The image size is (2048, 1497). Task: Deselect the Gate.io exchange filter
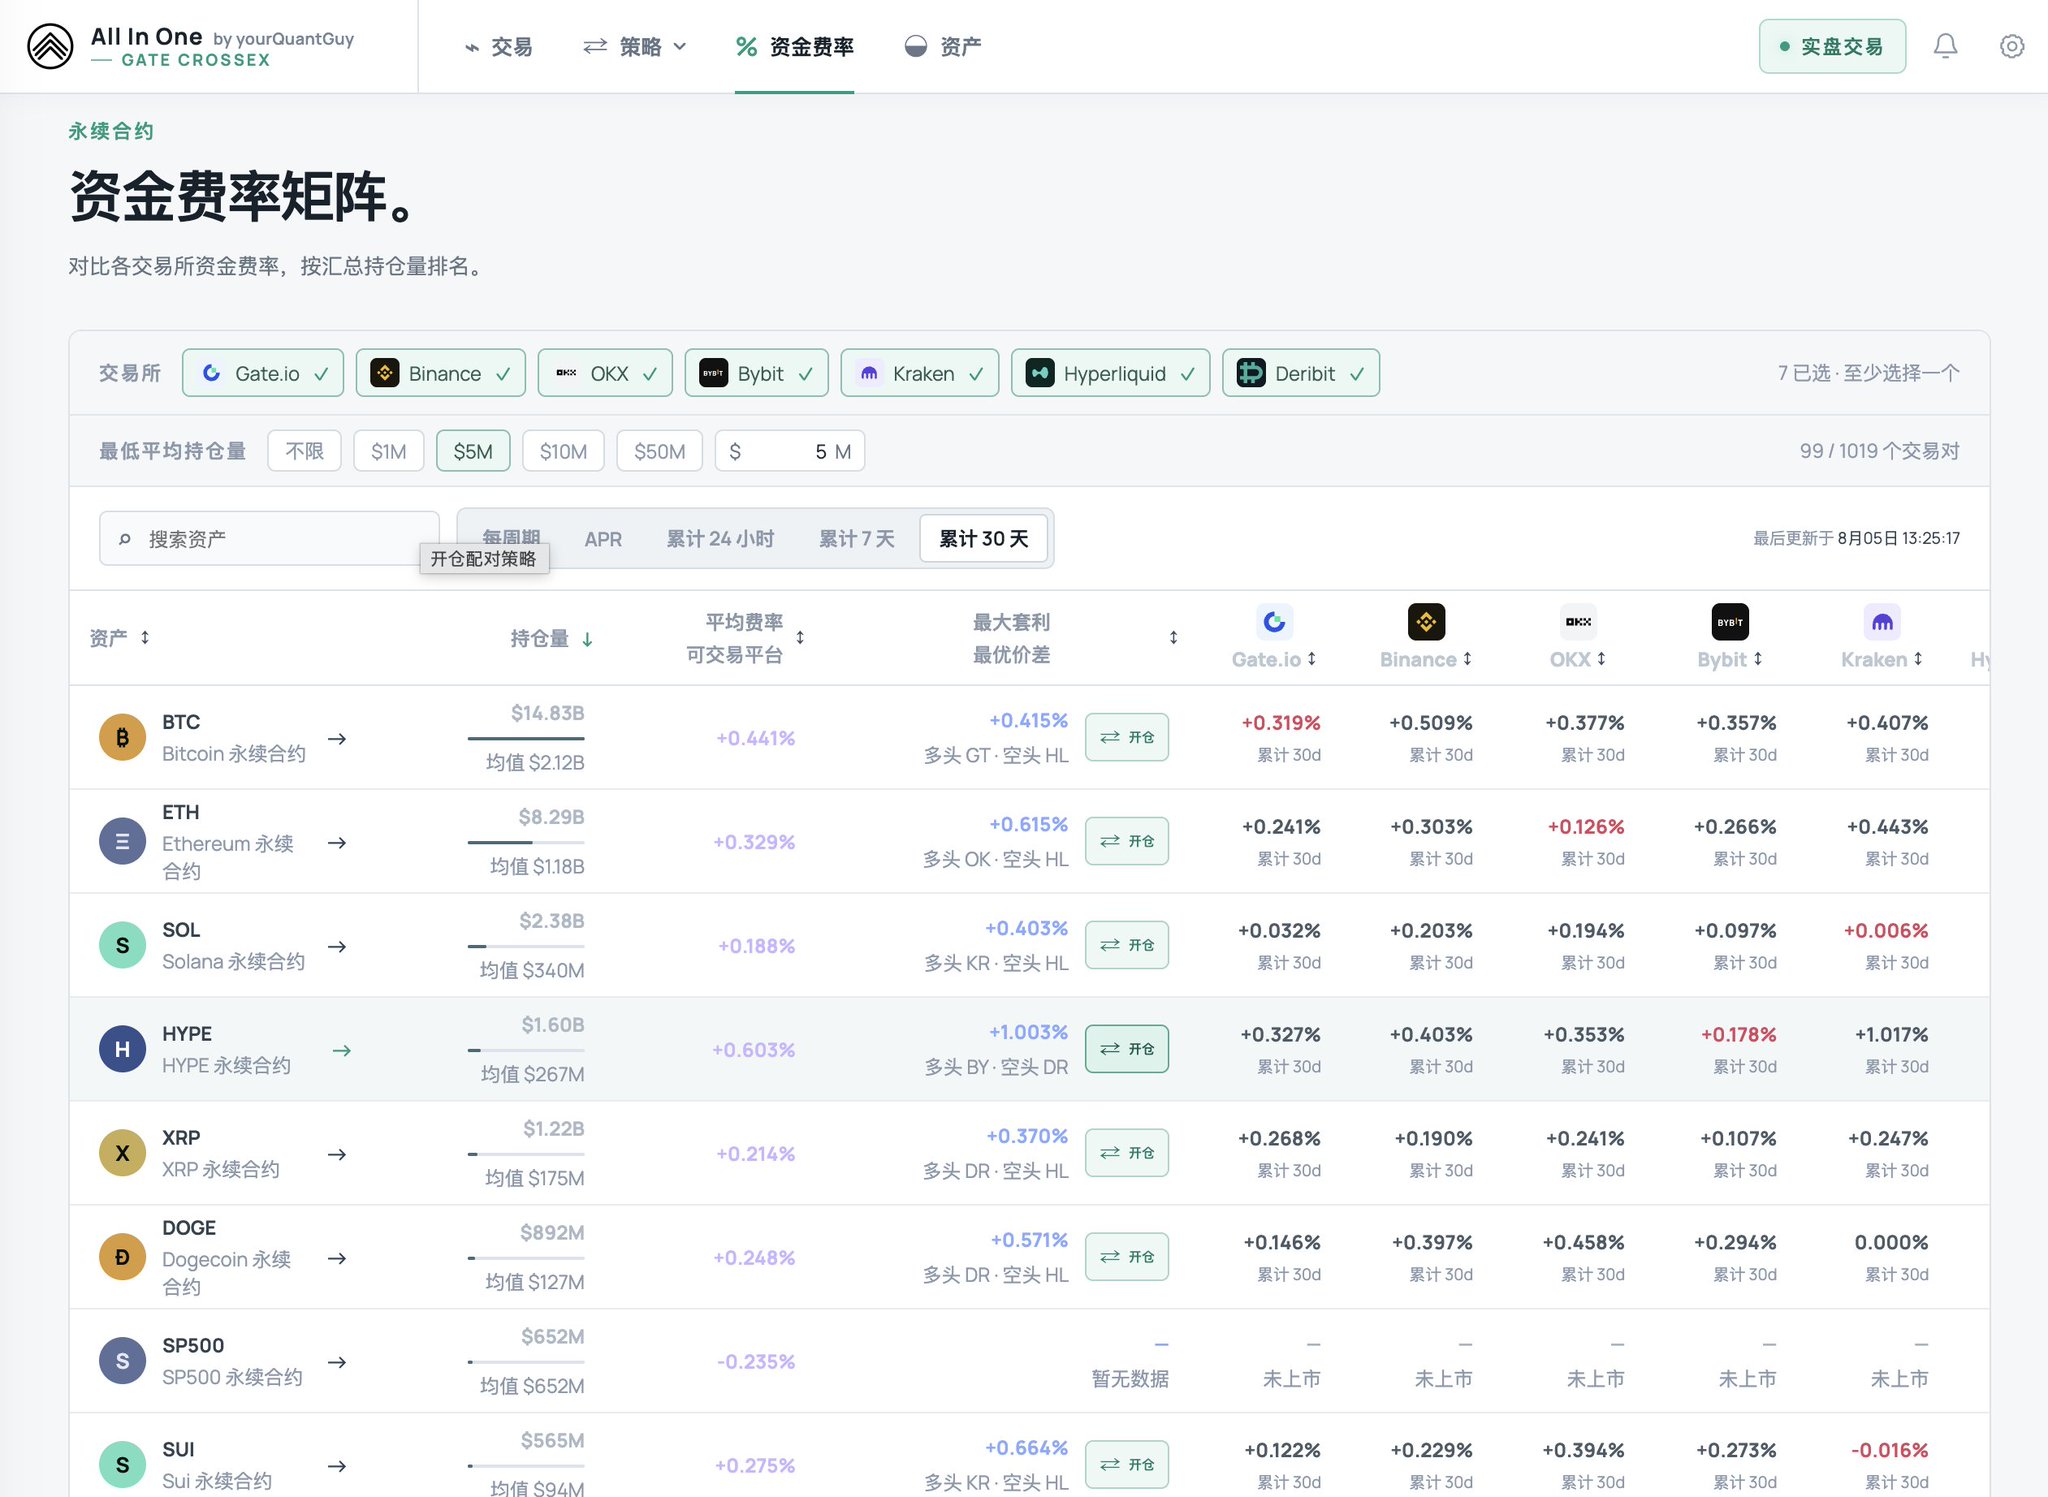coord(263,373)
